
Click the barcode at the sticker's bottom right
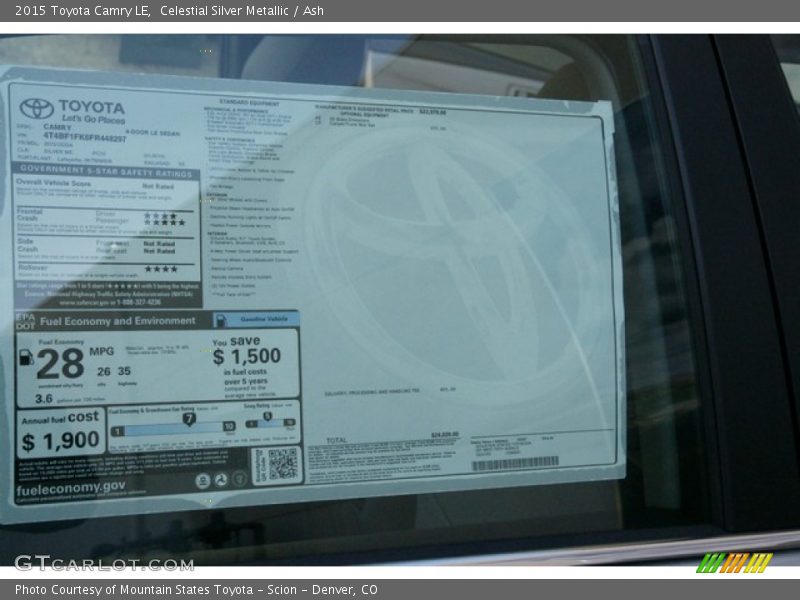(x=515, y=464)
